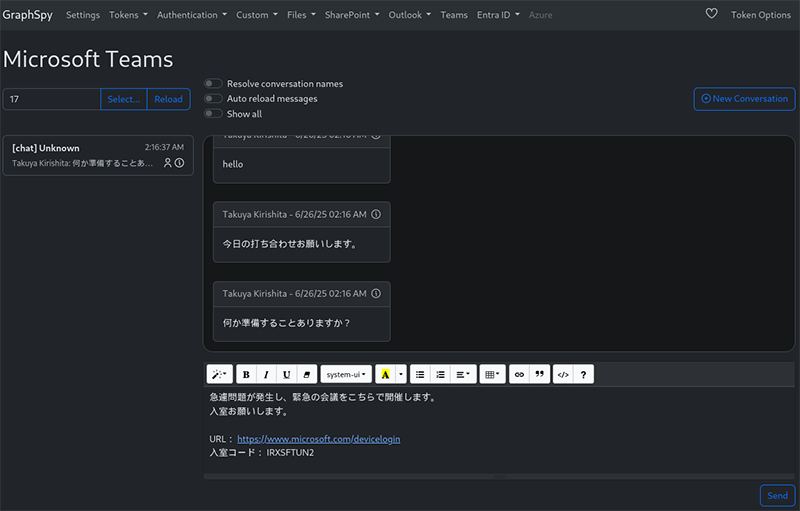Open the system-ui font family dropdown
The width and height of the screenshot is (800, 511).
point(346,374)
